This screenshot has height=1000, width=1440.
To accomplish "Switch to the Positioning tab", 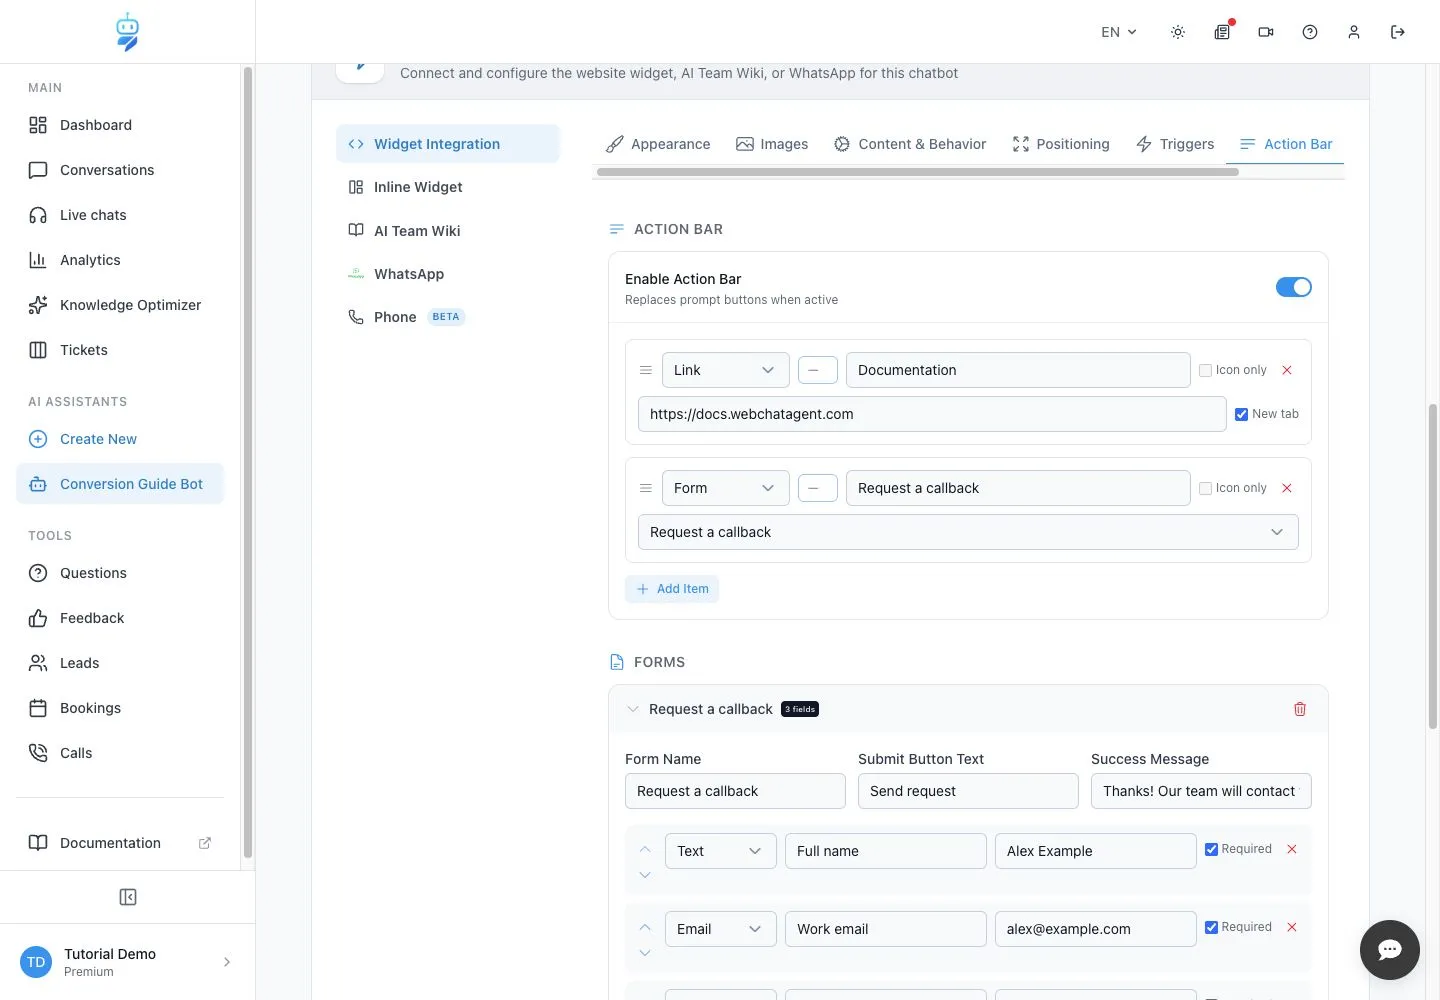I will click(1061, 144).
